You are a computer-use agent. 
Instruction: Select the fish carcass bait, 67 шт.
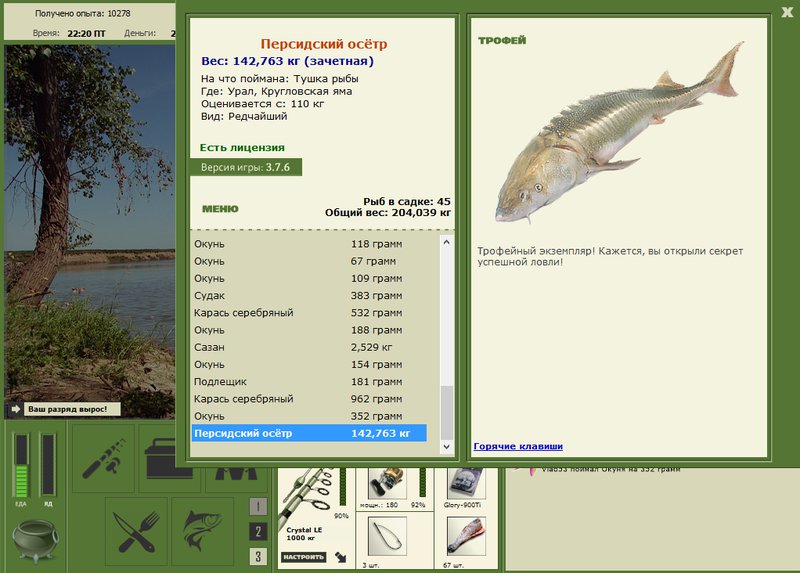[x=466, y=536]
